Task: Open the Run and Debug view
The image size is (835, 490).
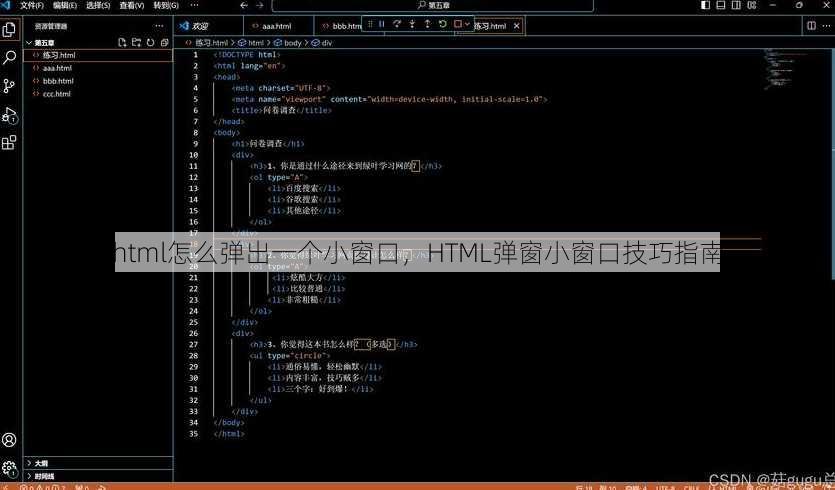Action: (9, 115)
